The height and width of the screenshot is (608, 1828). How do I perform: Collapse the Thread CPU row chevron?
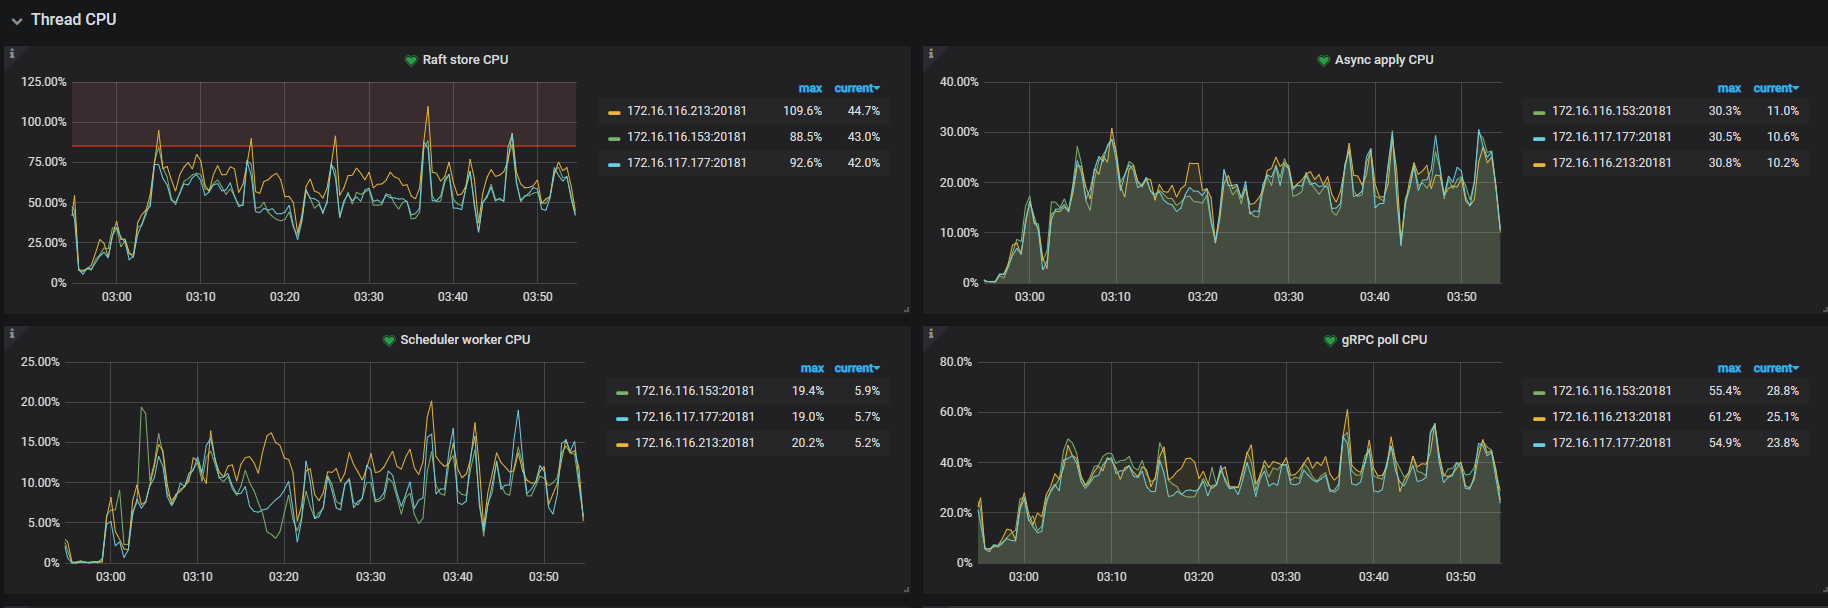tap(17, 21)
